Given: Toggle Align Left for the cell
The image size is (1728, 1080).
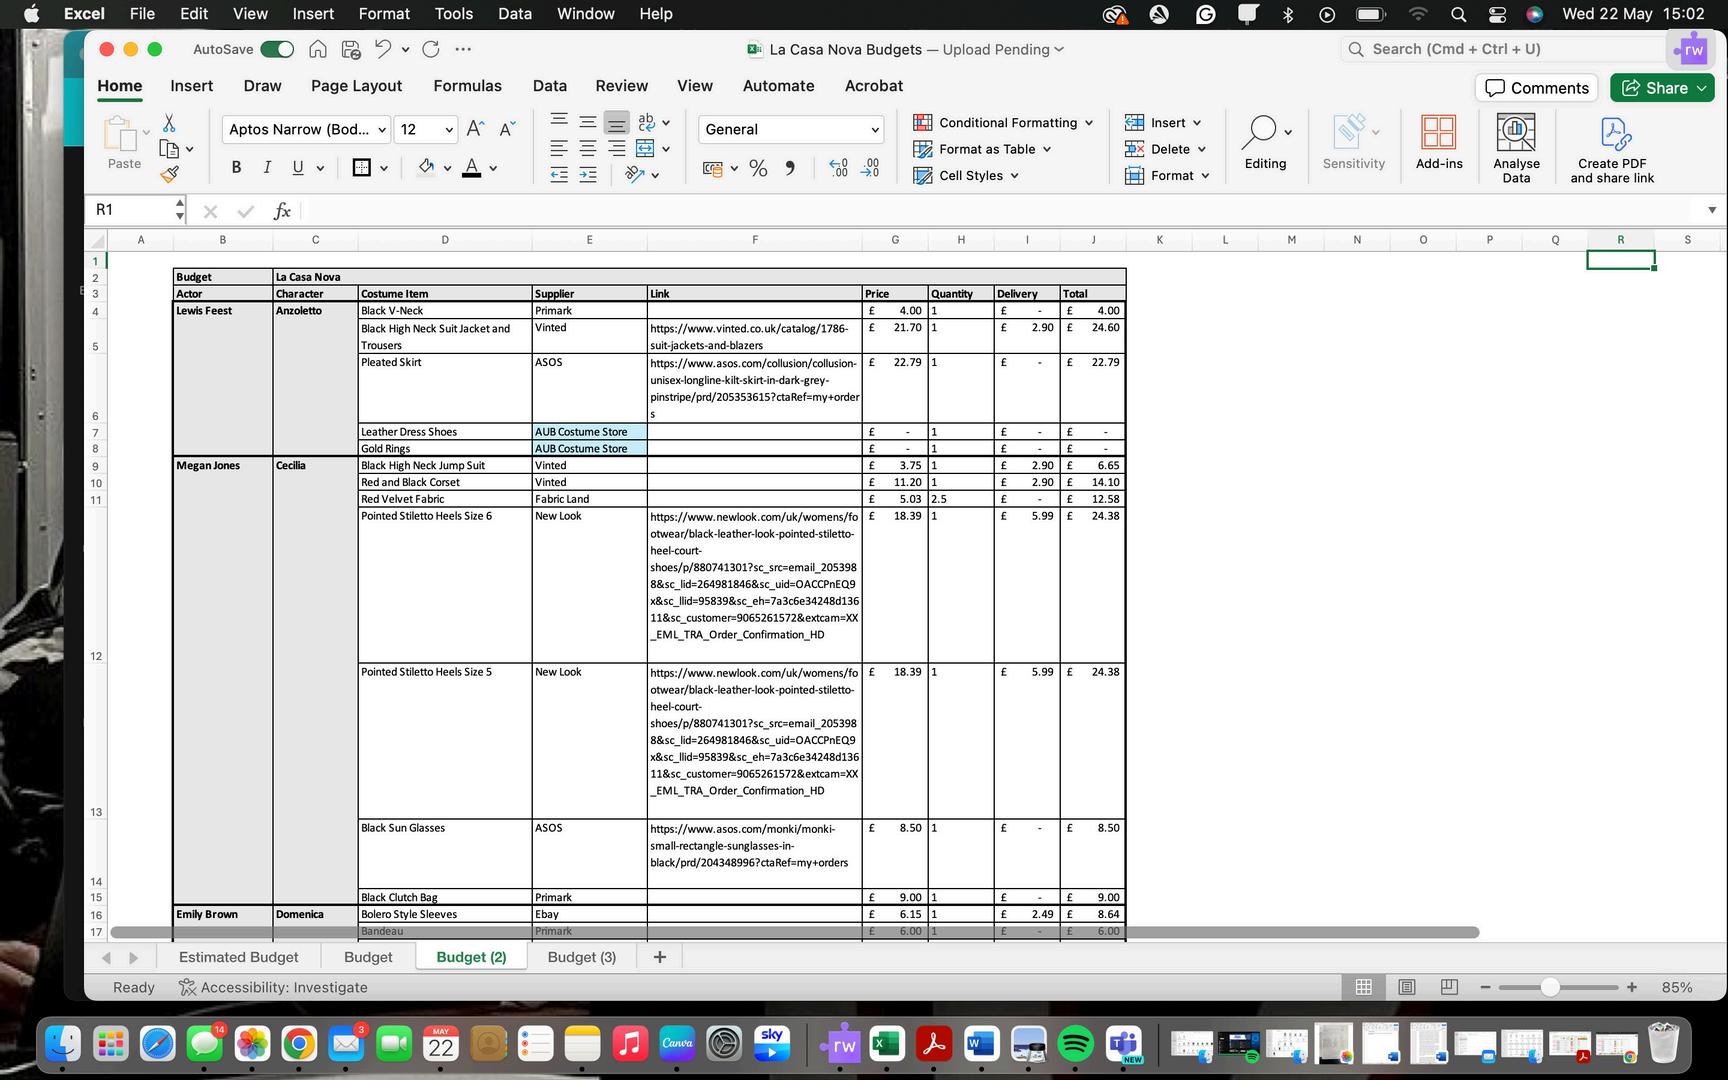Looking at the screenshot, I should tap(559, 148).
